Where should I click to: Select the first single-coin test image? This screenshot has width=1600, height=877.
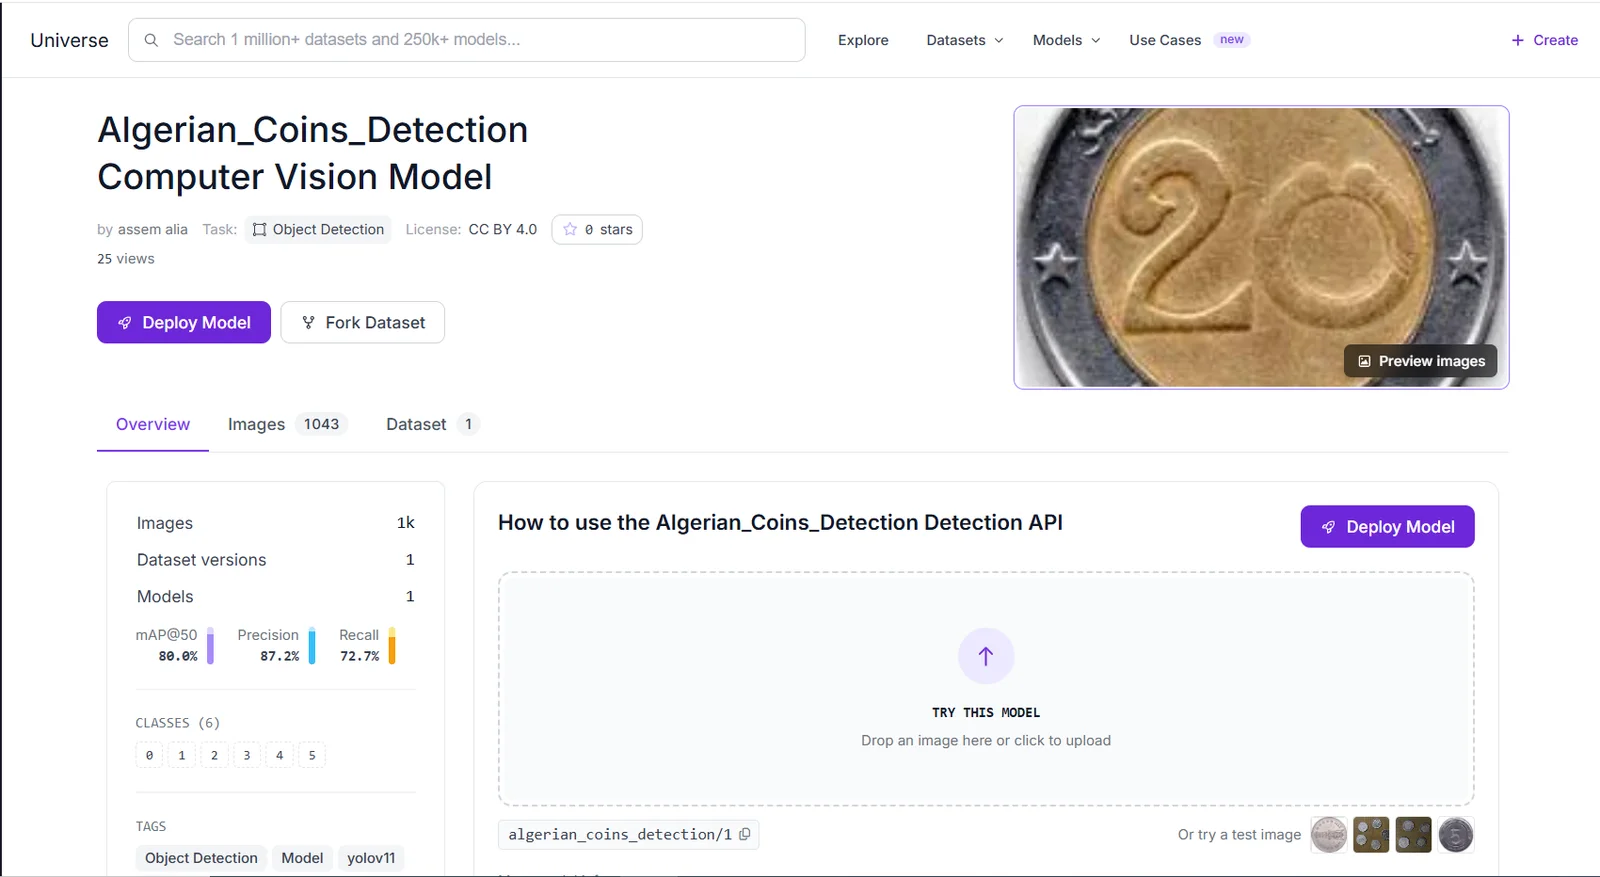(x=1329, y=835)
